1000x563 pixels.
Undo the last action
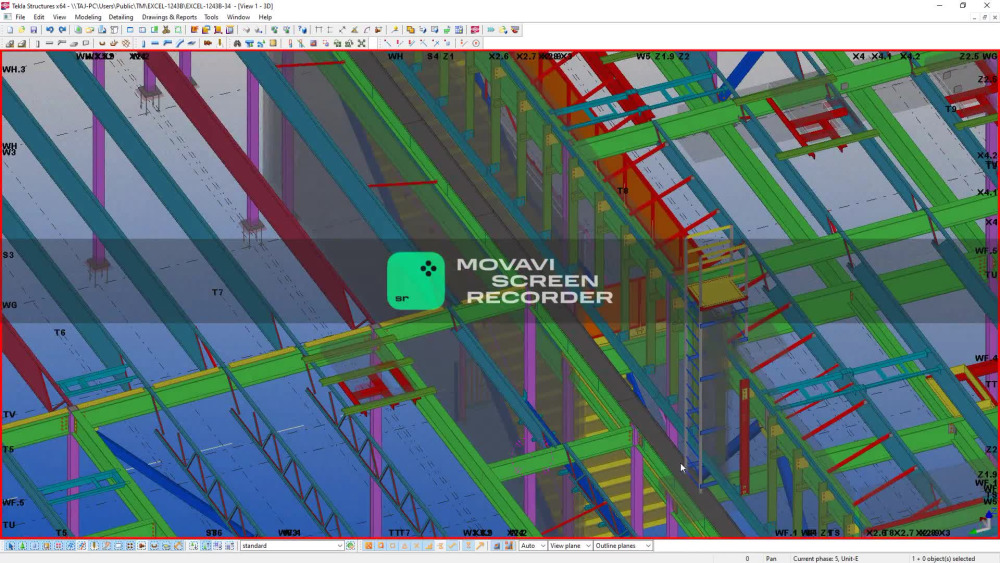pyautogui.click(x=50, y=30)
